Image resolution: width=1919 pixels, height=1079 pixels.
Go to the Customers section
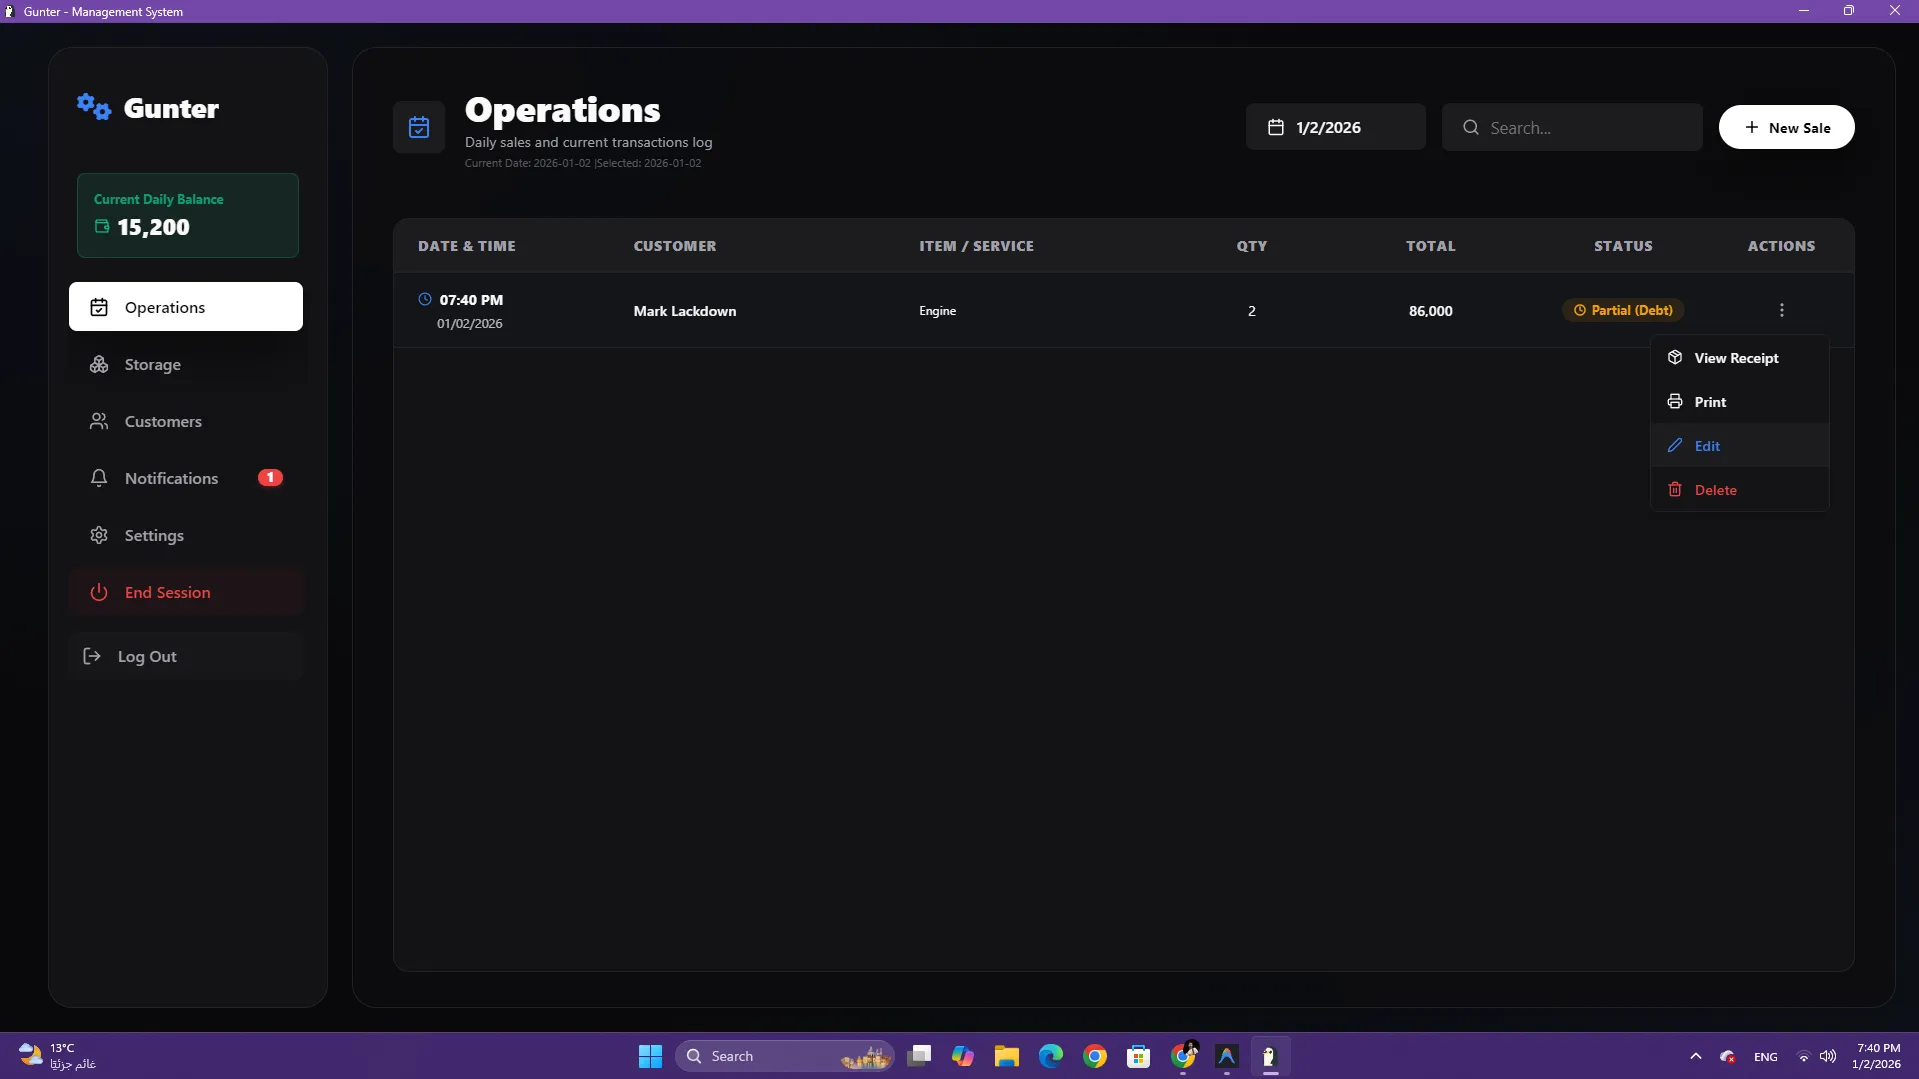point(186,421)
